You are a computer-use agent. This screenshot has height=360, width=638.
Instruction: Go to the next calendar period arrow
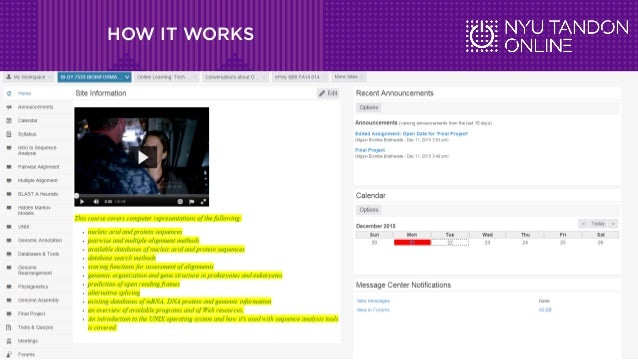[x=613, y=224]
